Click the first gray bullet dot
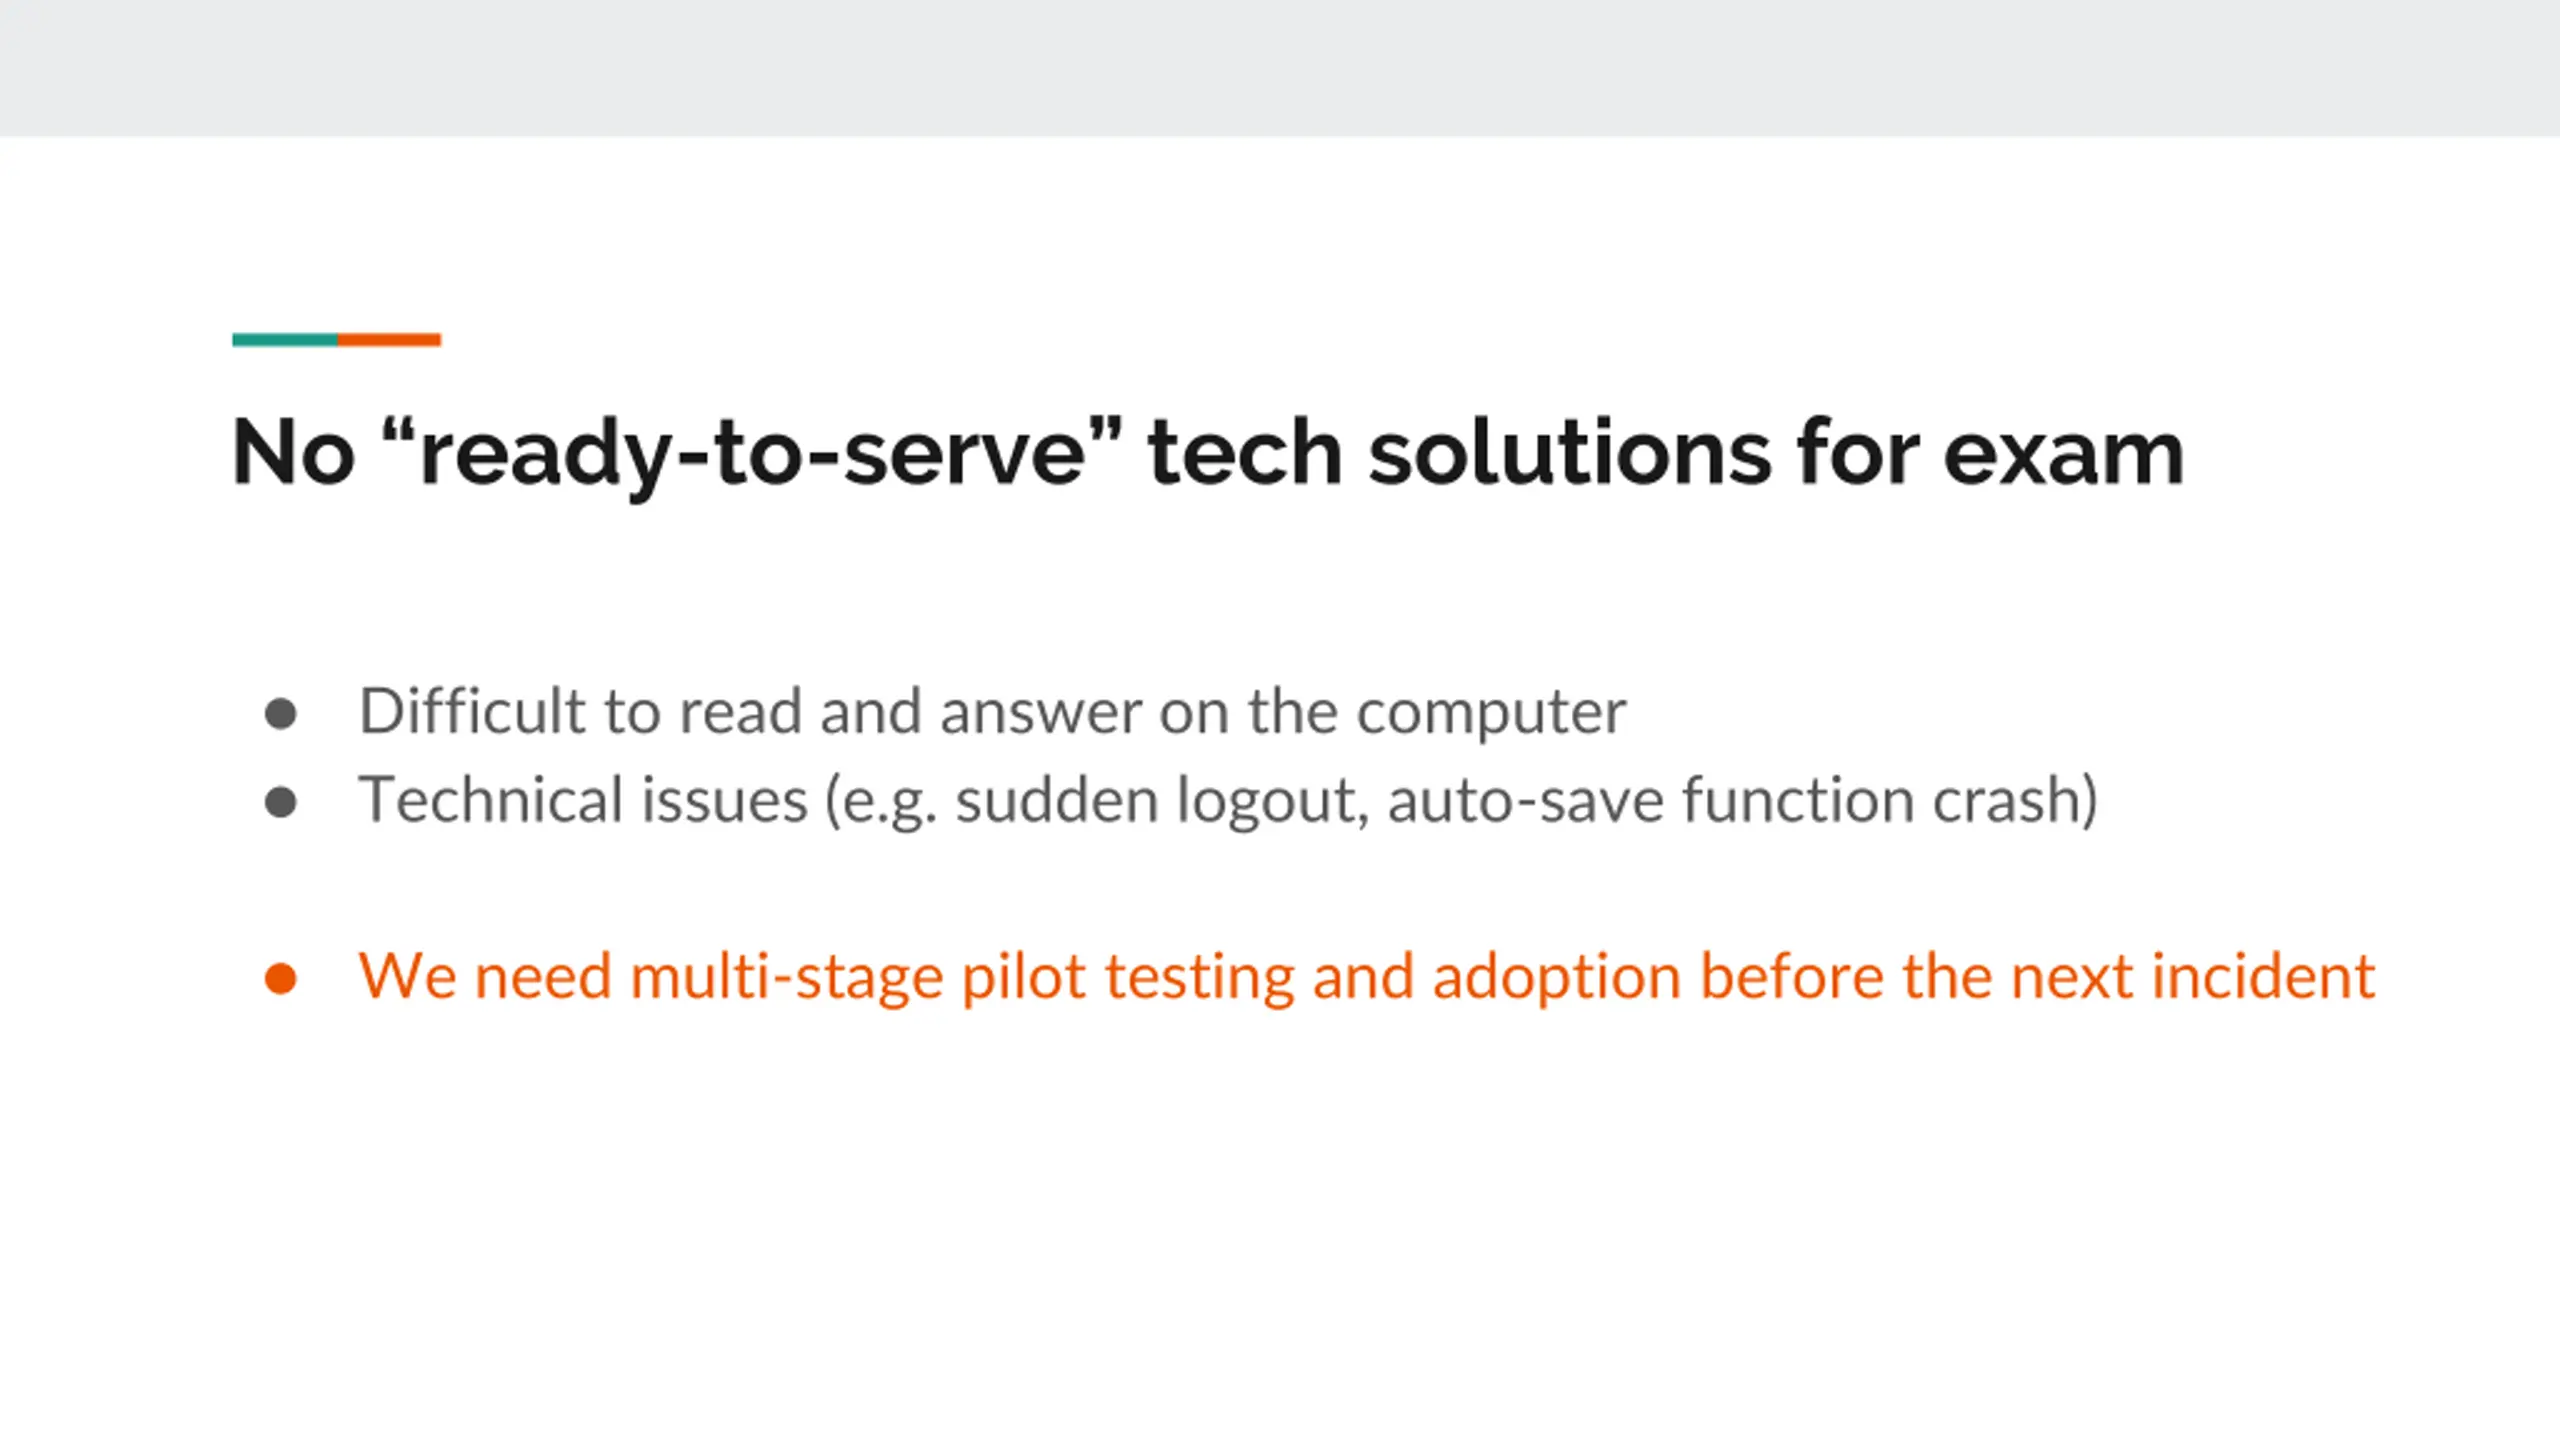The image size is (2560, 1440). tap(280, 714)
